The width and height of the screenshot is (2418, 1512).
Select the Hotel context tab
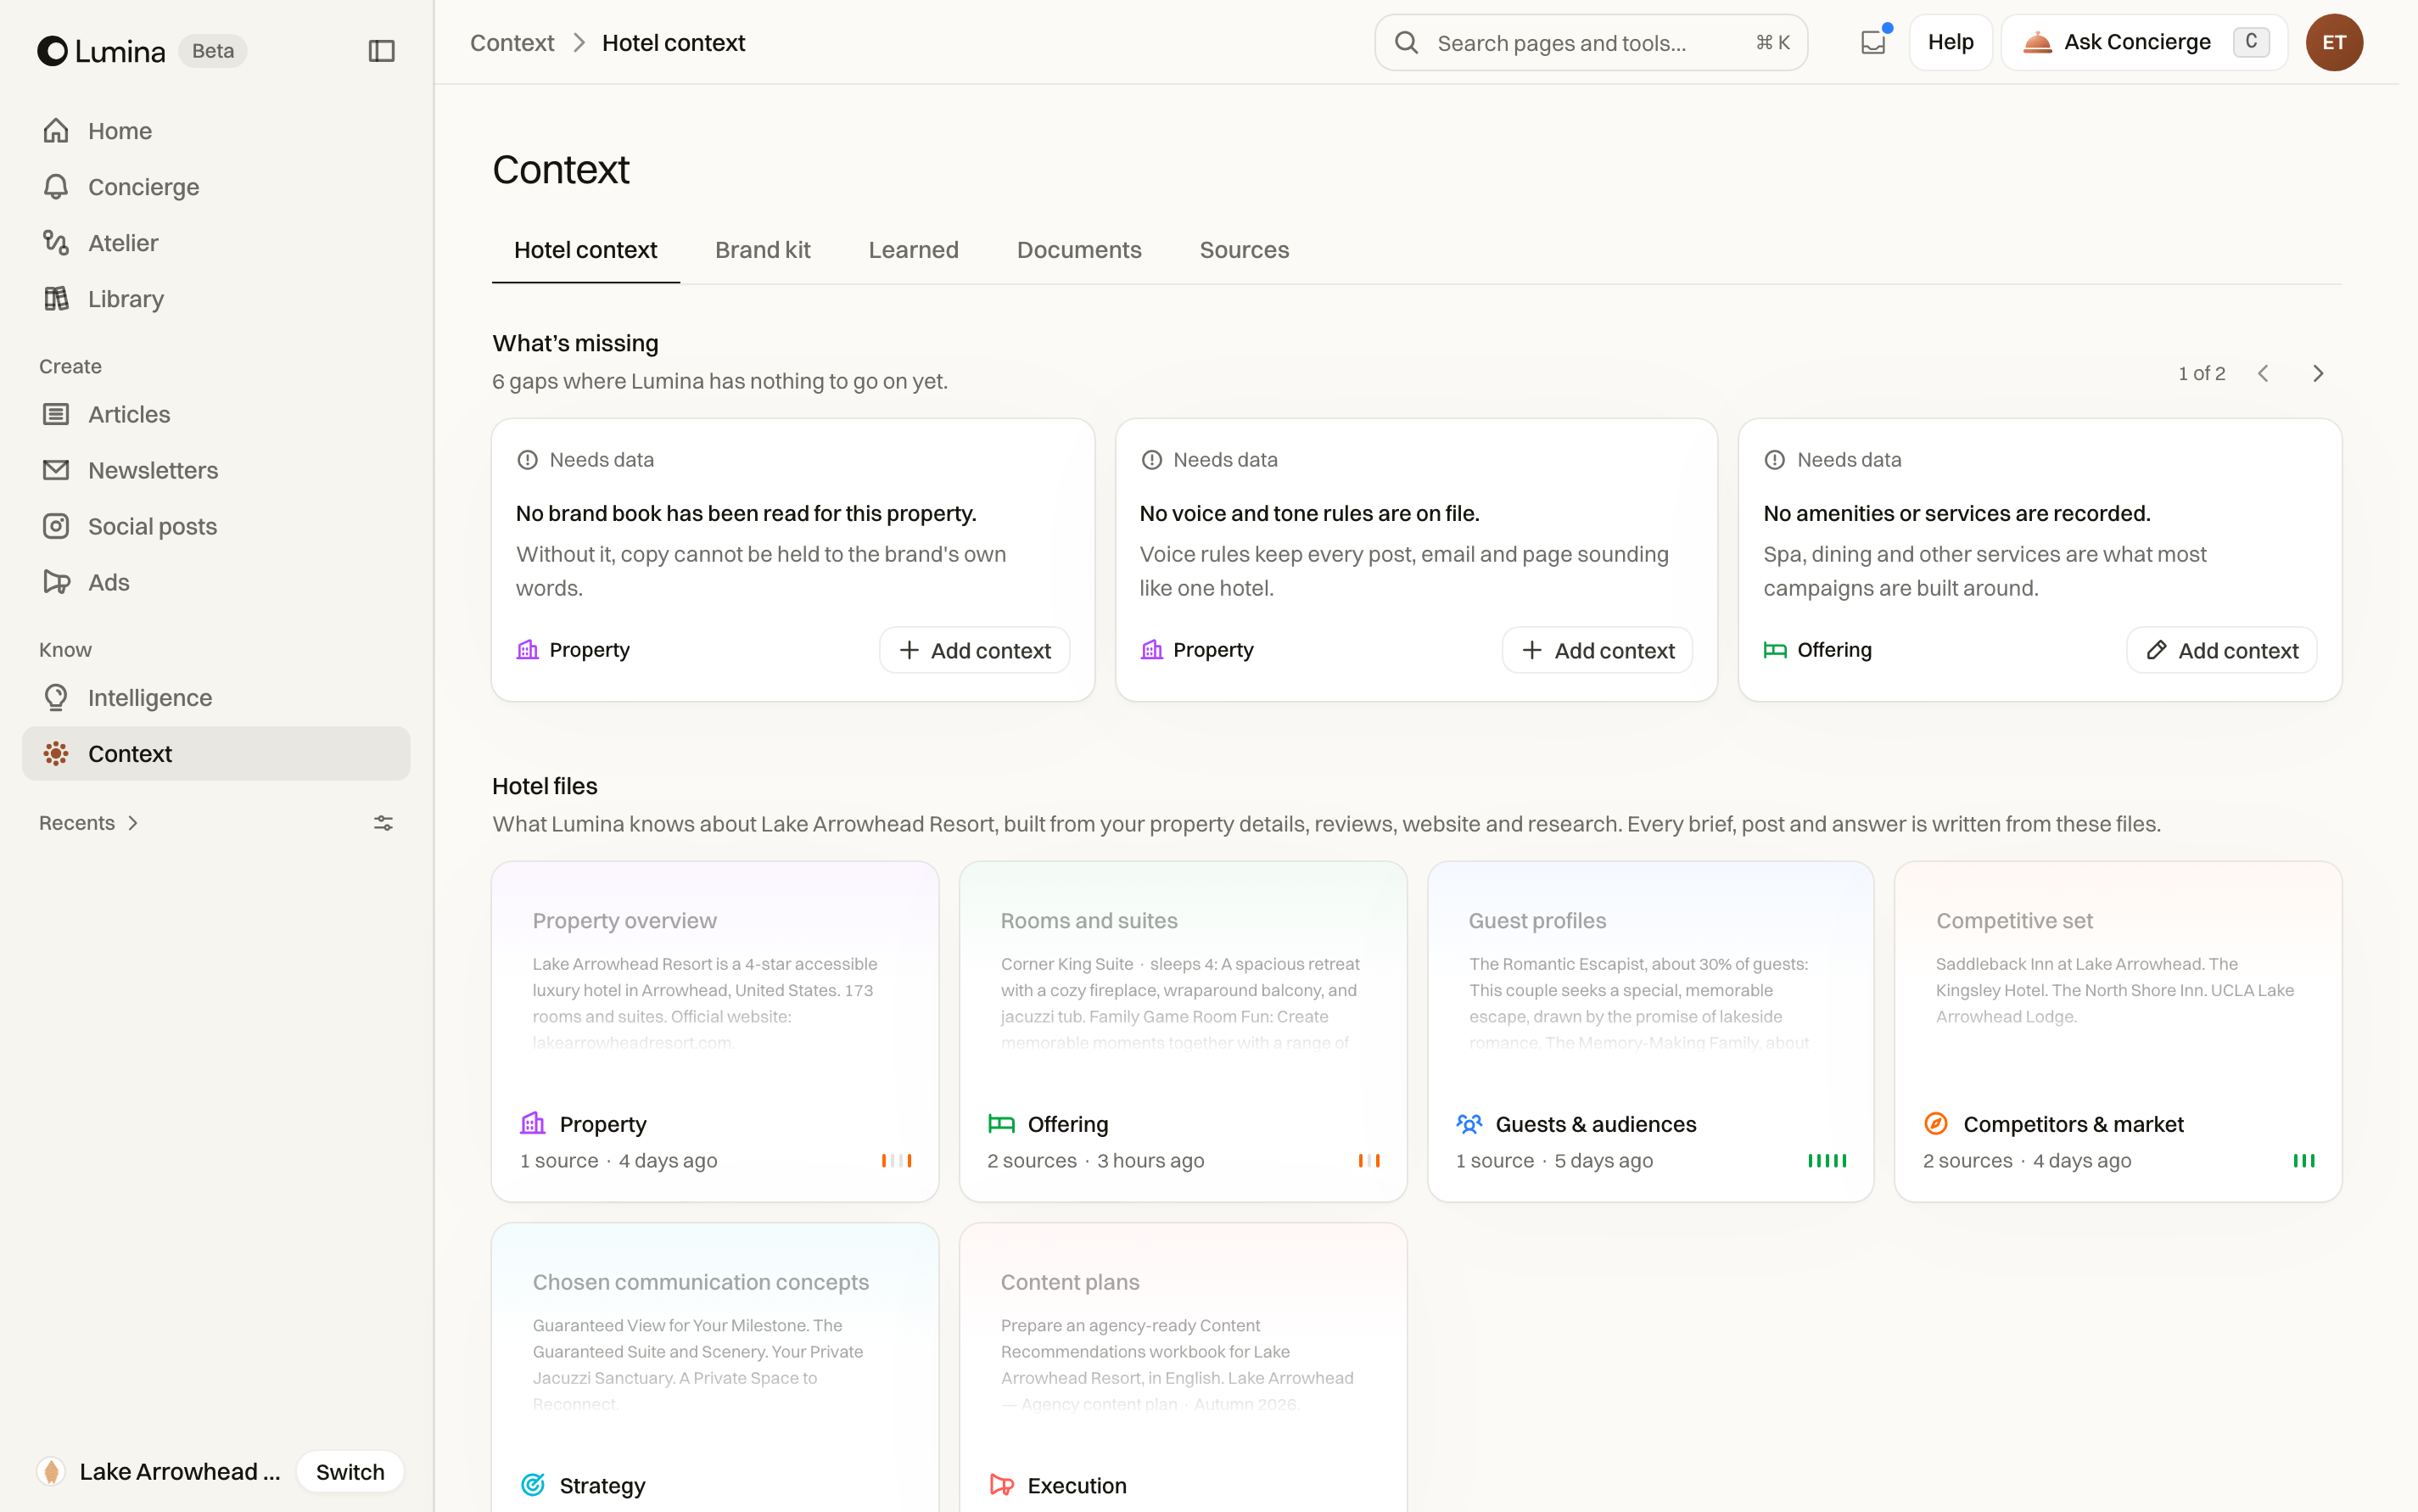point(585,250)
